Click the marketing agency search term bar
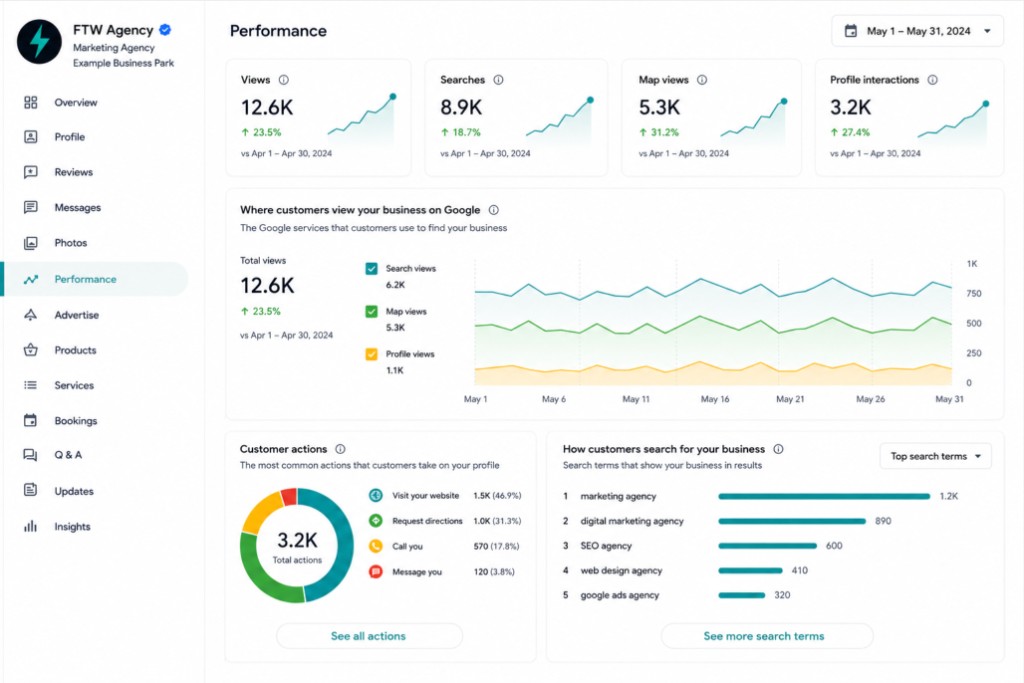This screenshot has width=1024, height=683. pos(824,496)
